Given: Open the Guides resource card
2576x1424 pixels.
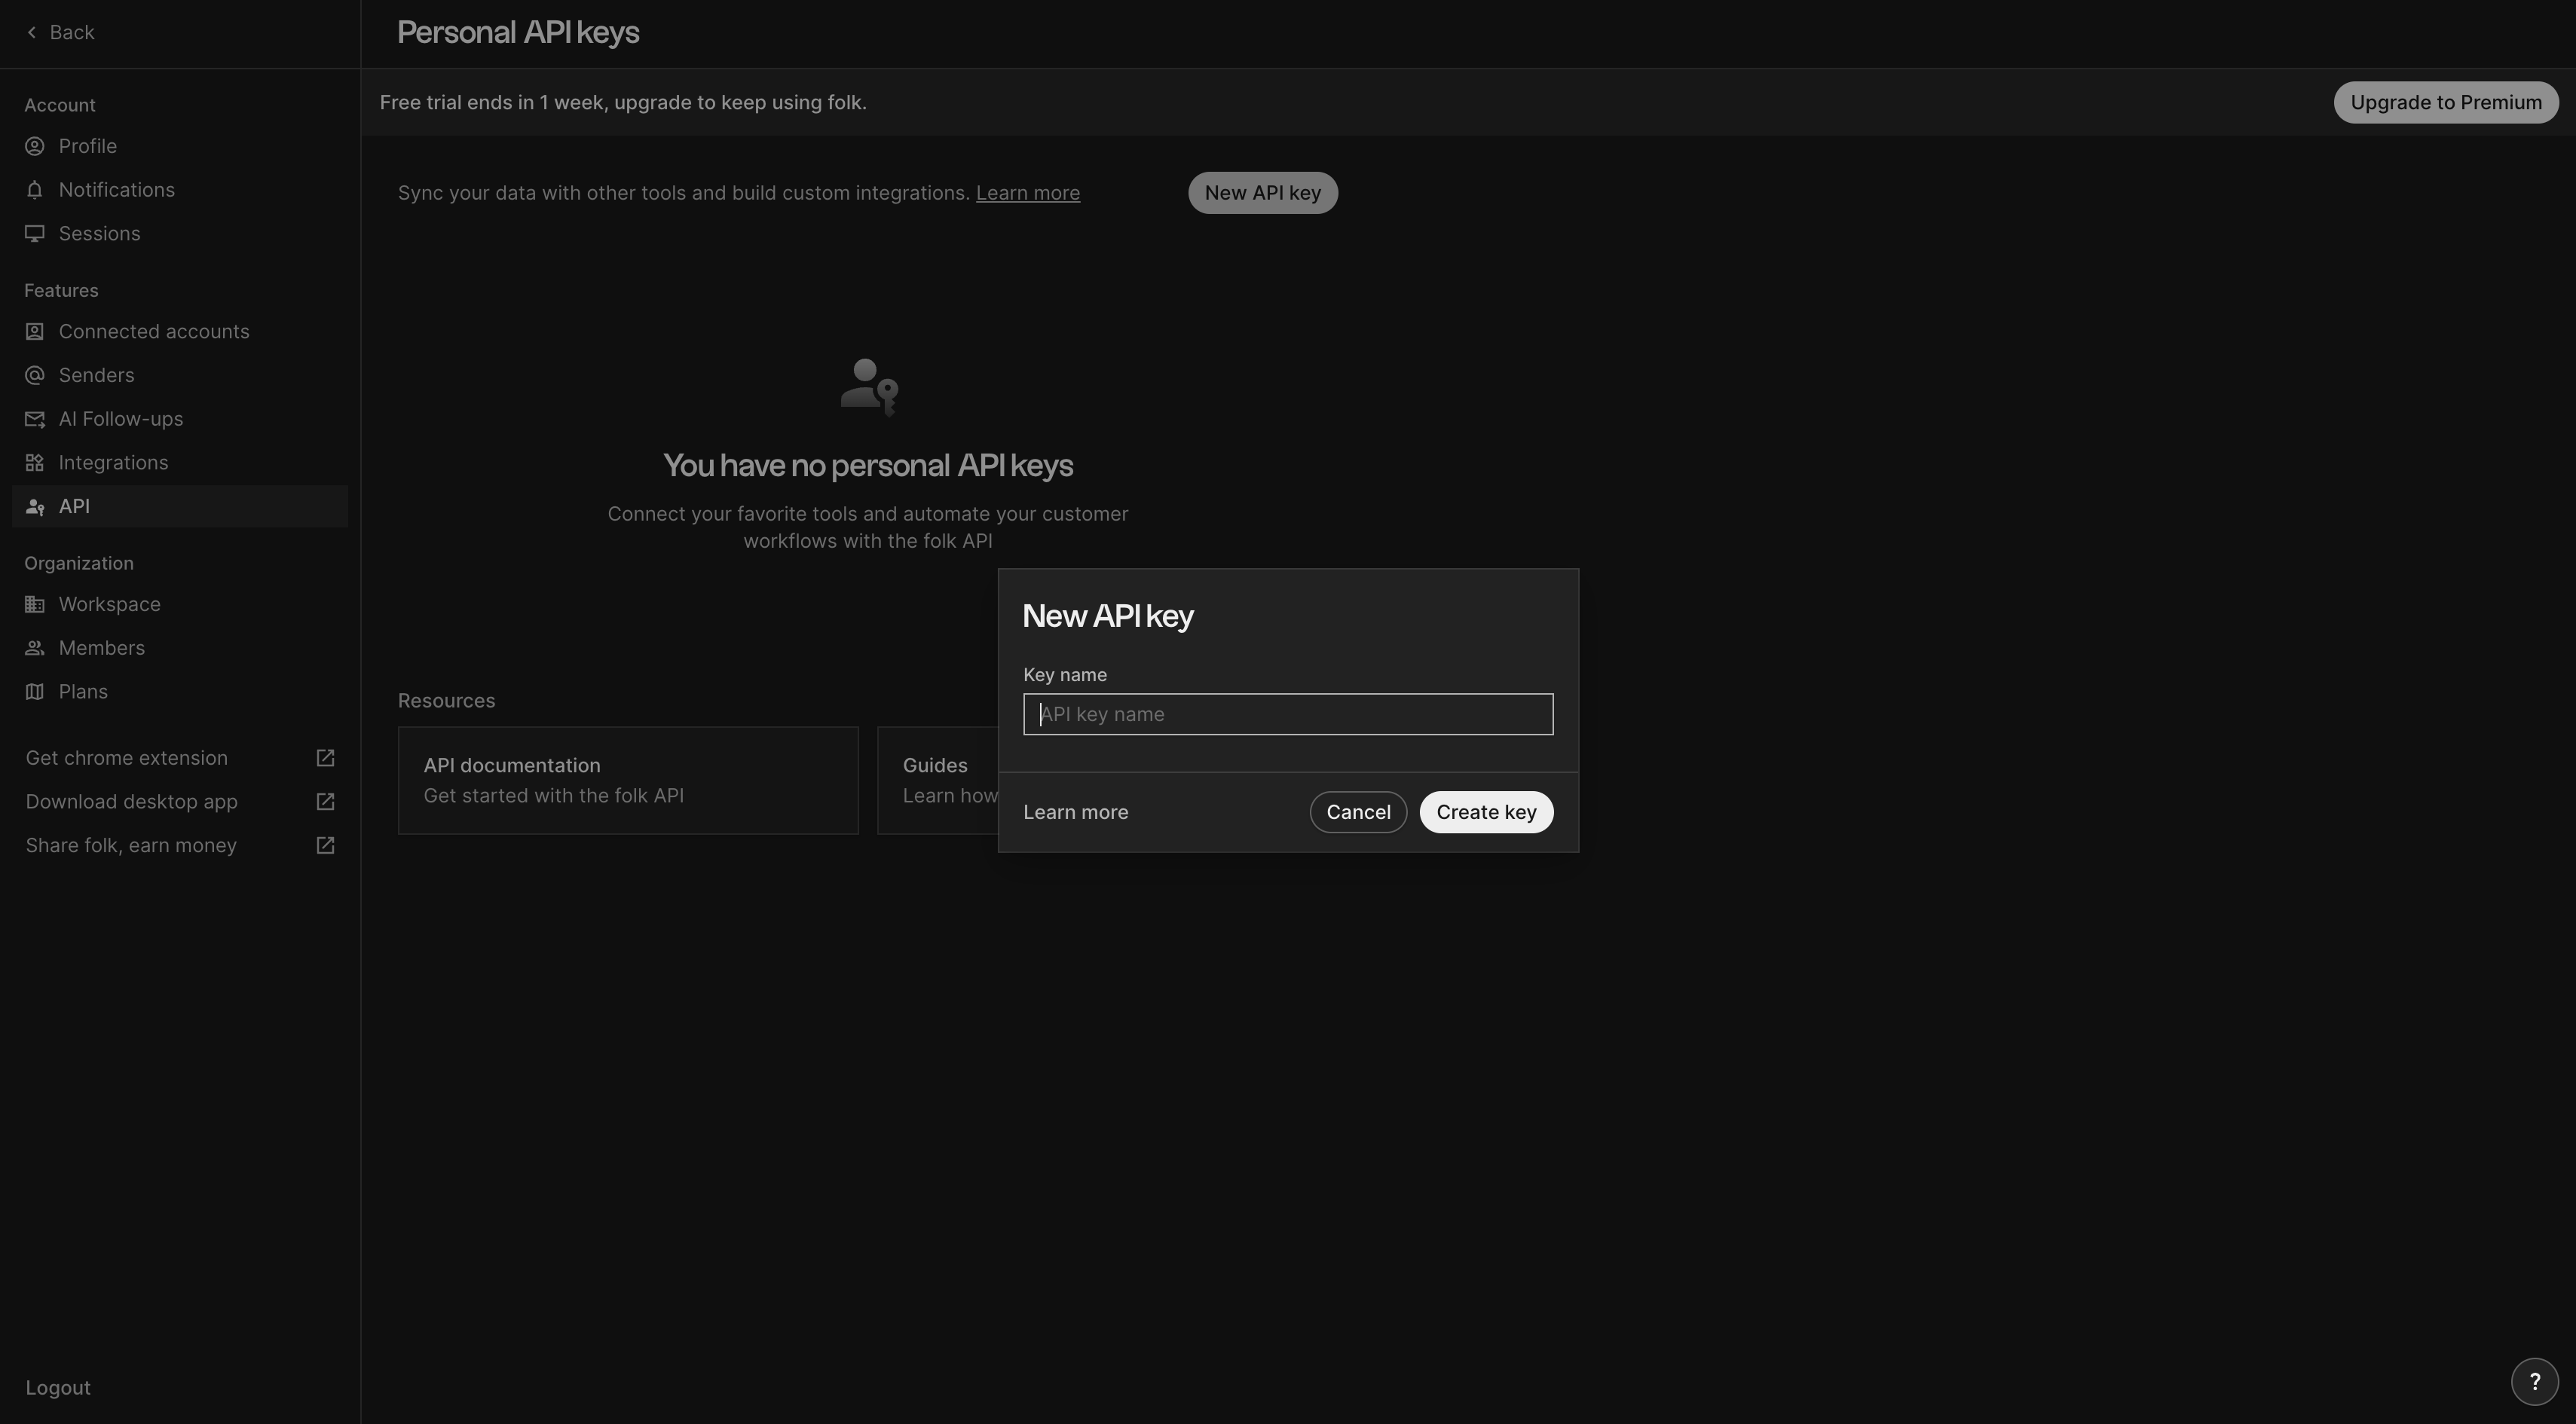Looking at the screenshot, I should point(938,780).
